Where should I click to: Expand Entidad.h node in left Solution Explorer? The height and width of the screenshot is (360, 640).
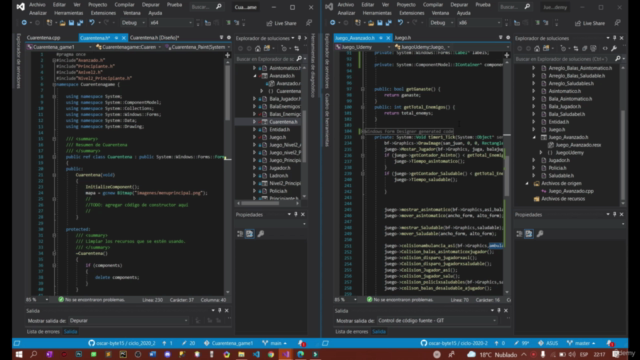pos(254,129)
